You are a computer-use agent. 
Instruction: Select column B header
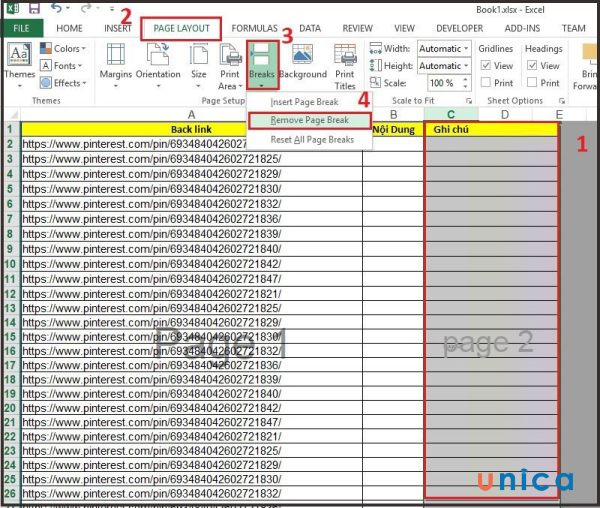[x=393, y=114]
